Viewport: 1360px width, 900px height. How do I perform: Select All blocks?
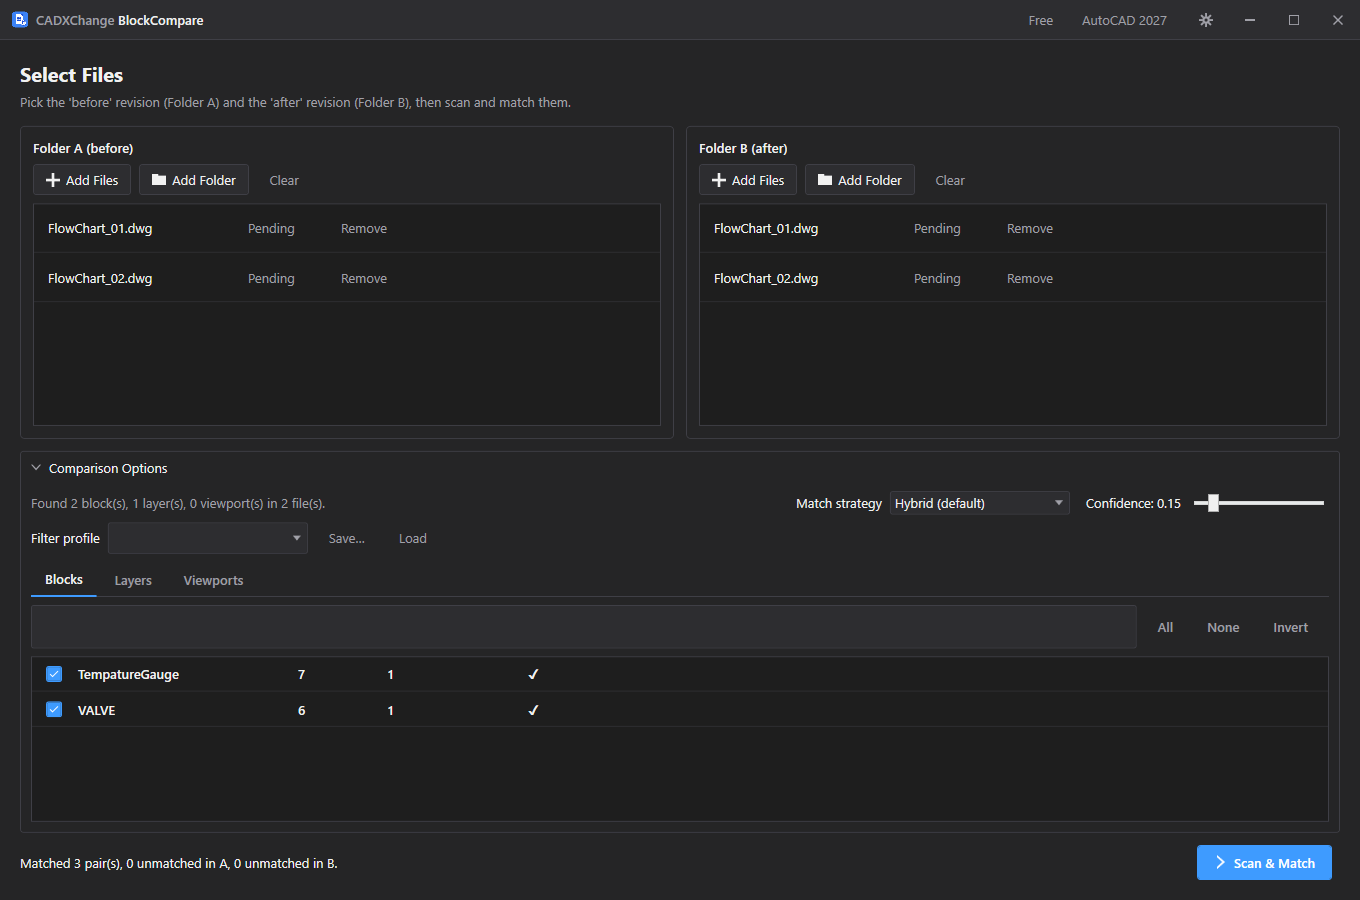pyautogui.click(x=1165, y=628)
